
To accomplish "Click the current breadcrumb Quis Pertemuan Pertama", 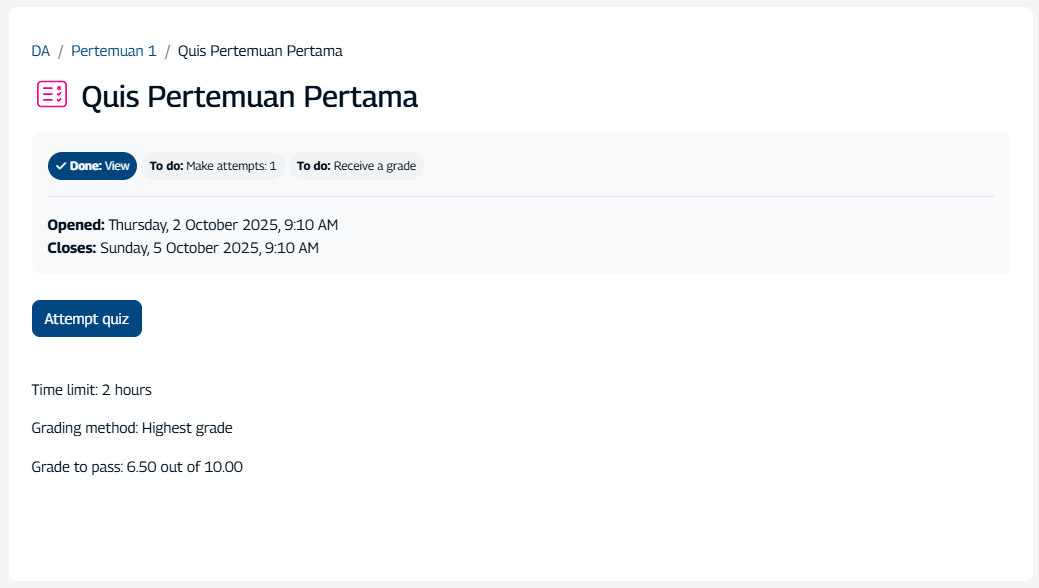I will pyautogui.click(x=260, y=51).
